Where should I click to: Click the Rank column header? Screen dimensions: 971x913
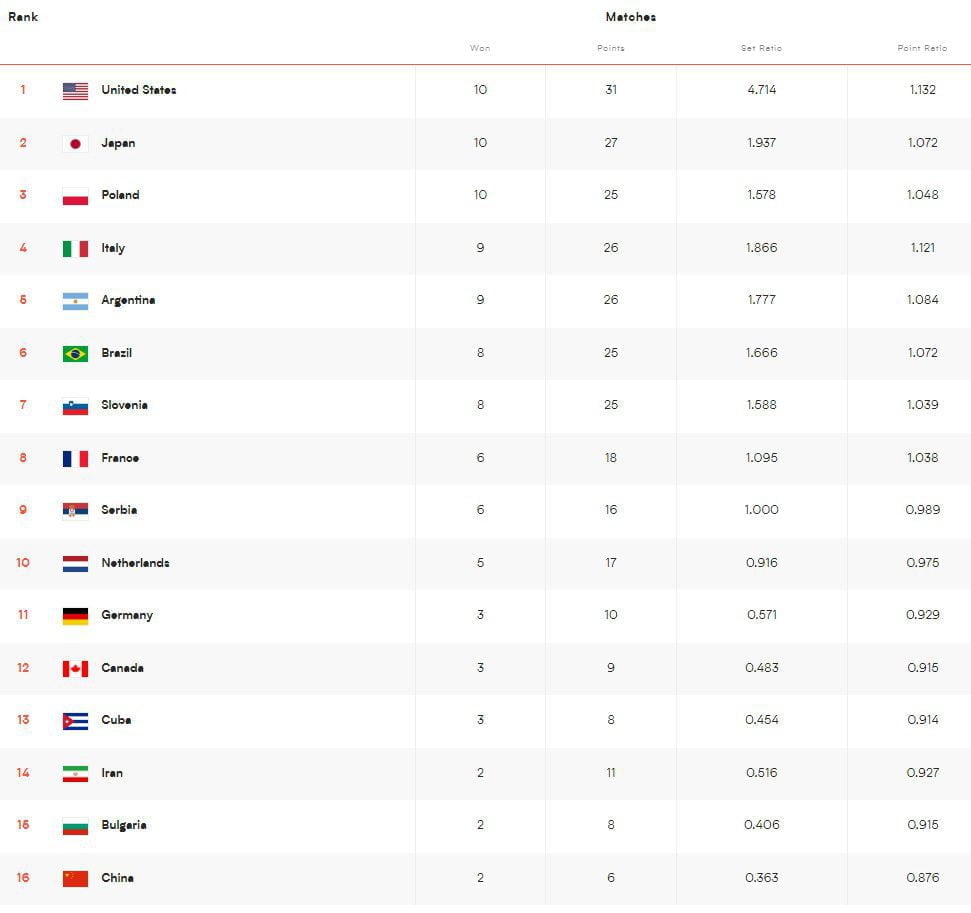tap(23, 17)
